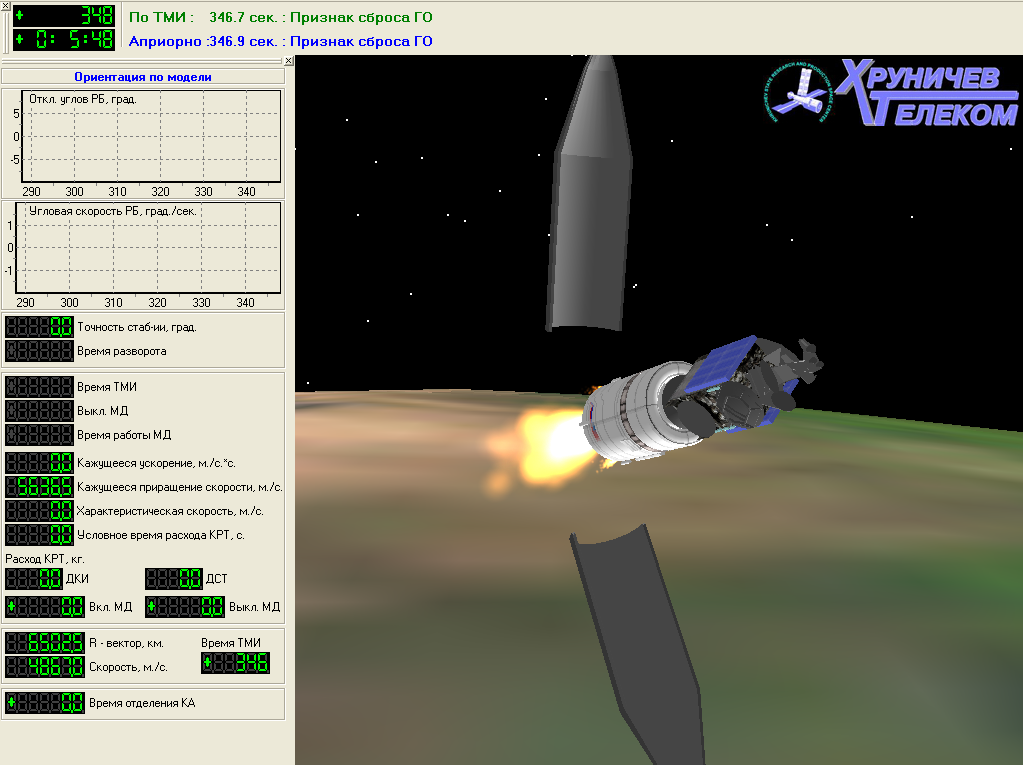Select the Точность стаб-ии digital readout
This screenshot has height=765, width=1023.
pos(40,326)
